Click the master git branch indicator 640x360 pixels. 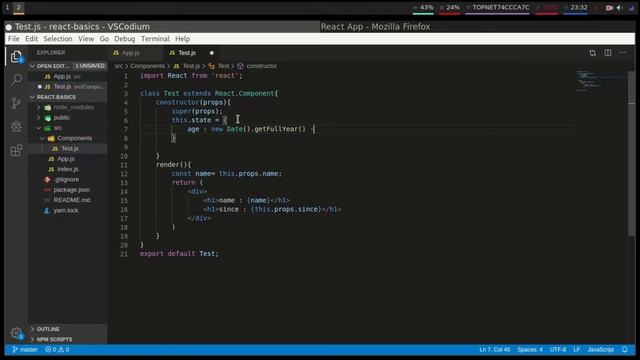(25, 349)
